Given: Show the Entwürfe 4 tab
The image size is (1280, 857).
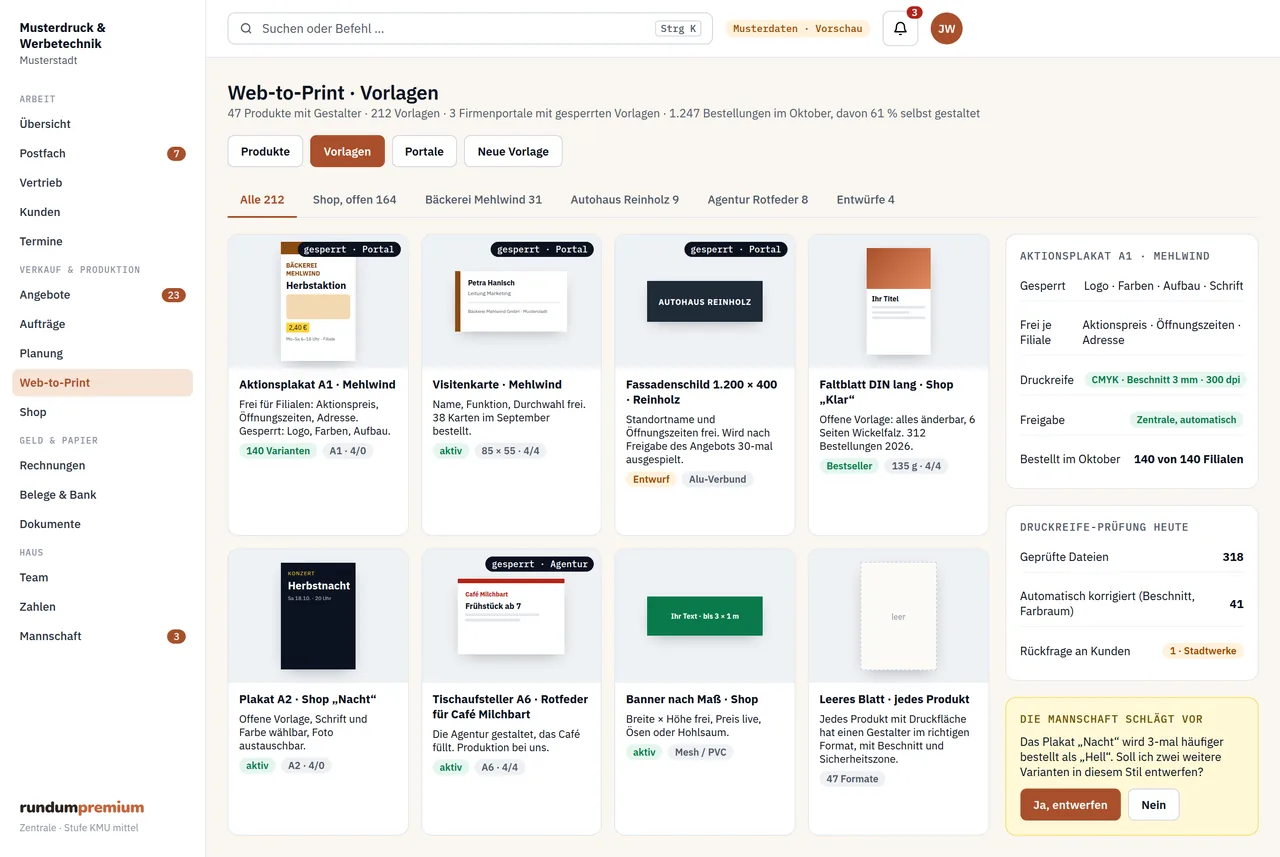Looking at the screenshot, I should click(x=866, y=200).
